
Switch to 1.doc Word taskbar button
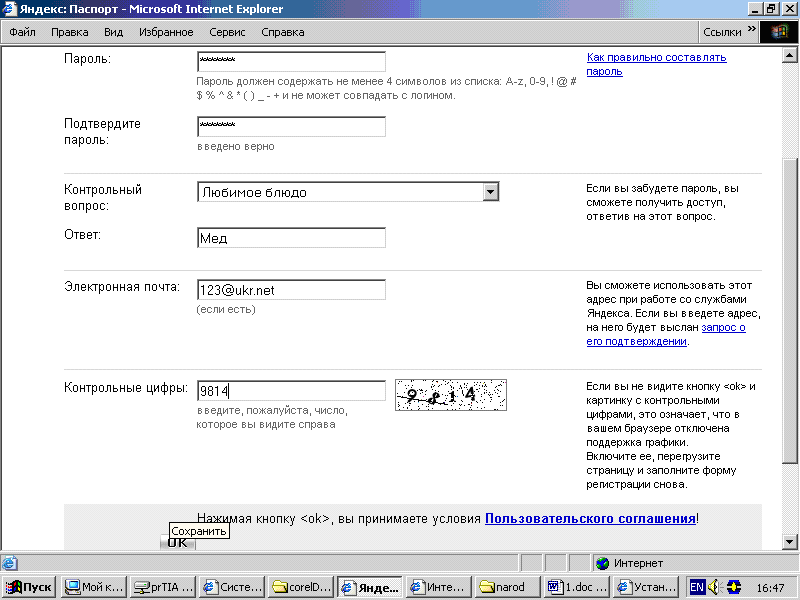(577, 587)
